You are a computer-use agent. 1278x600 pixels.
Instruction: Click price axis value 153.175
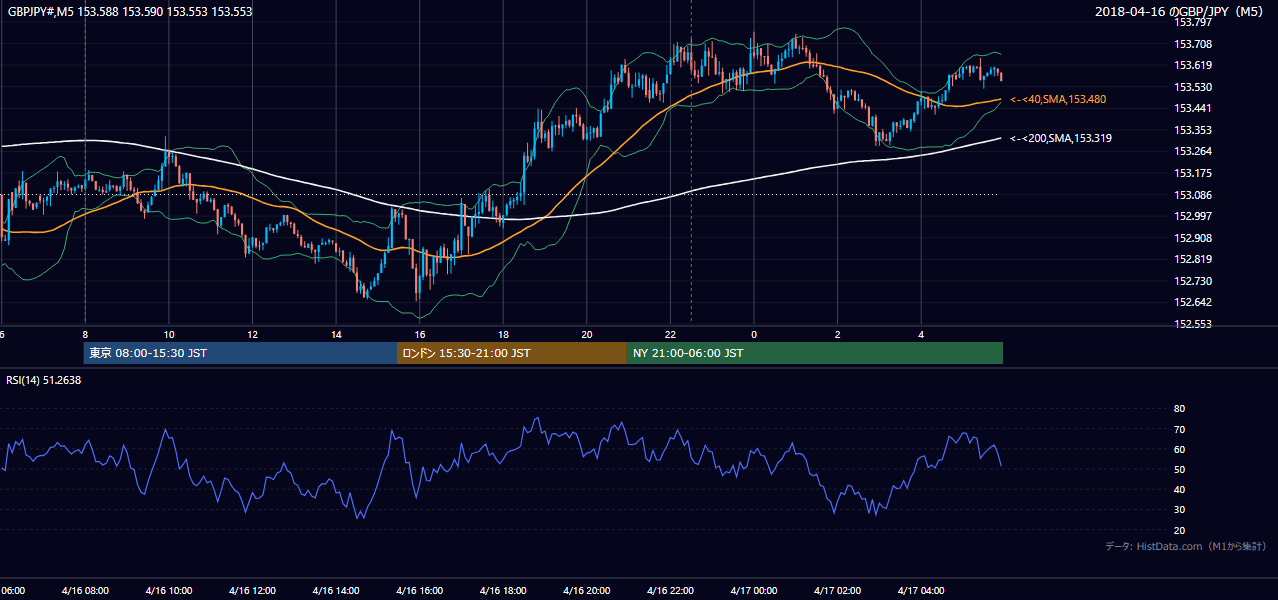pos(1192,173)
